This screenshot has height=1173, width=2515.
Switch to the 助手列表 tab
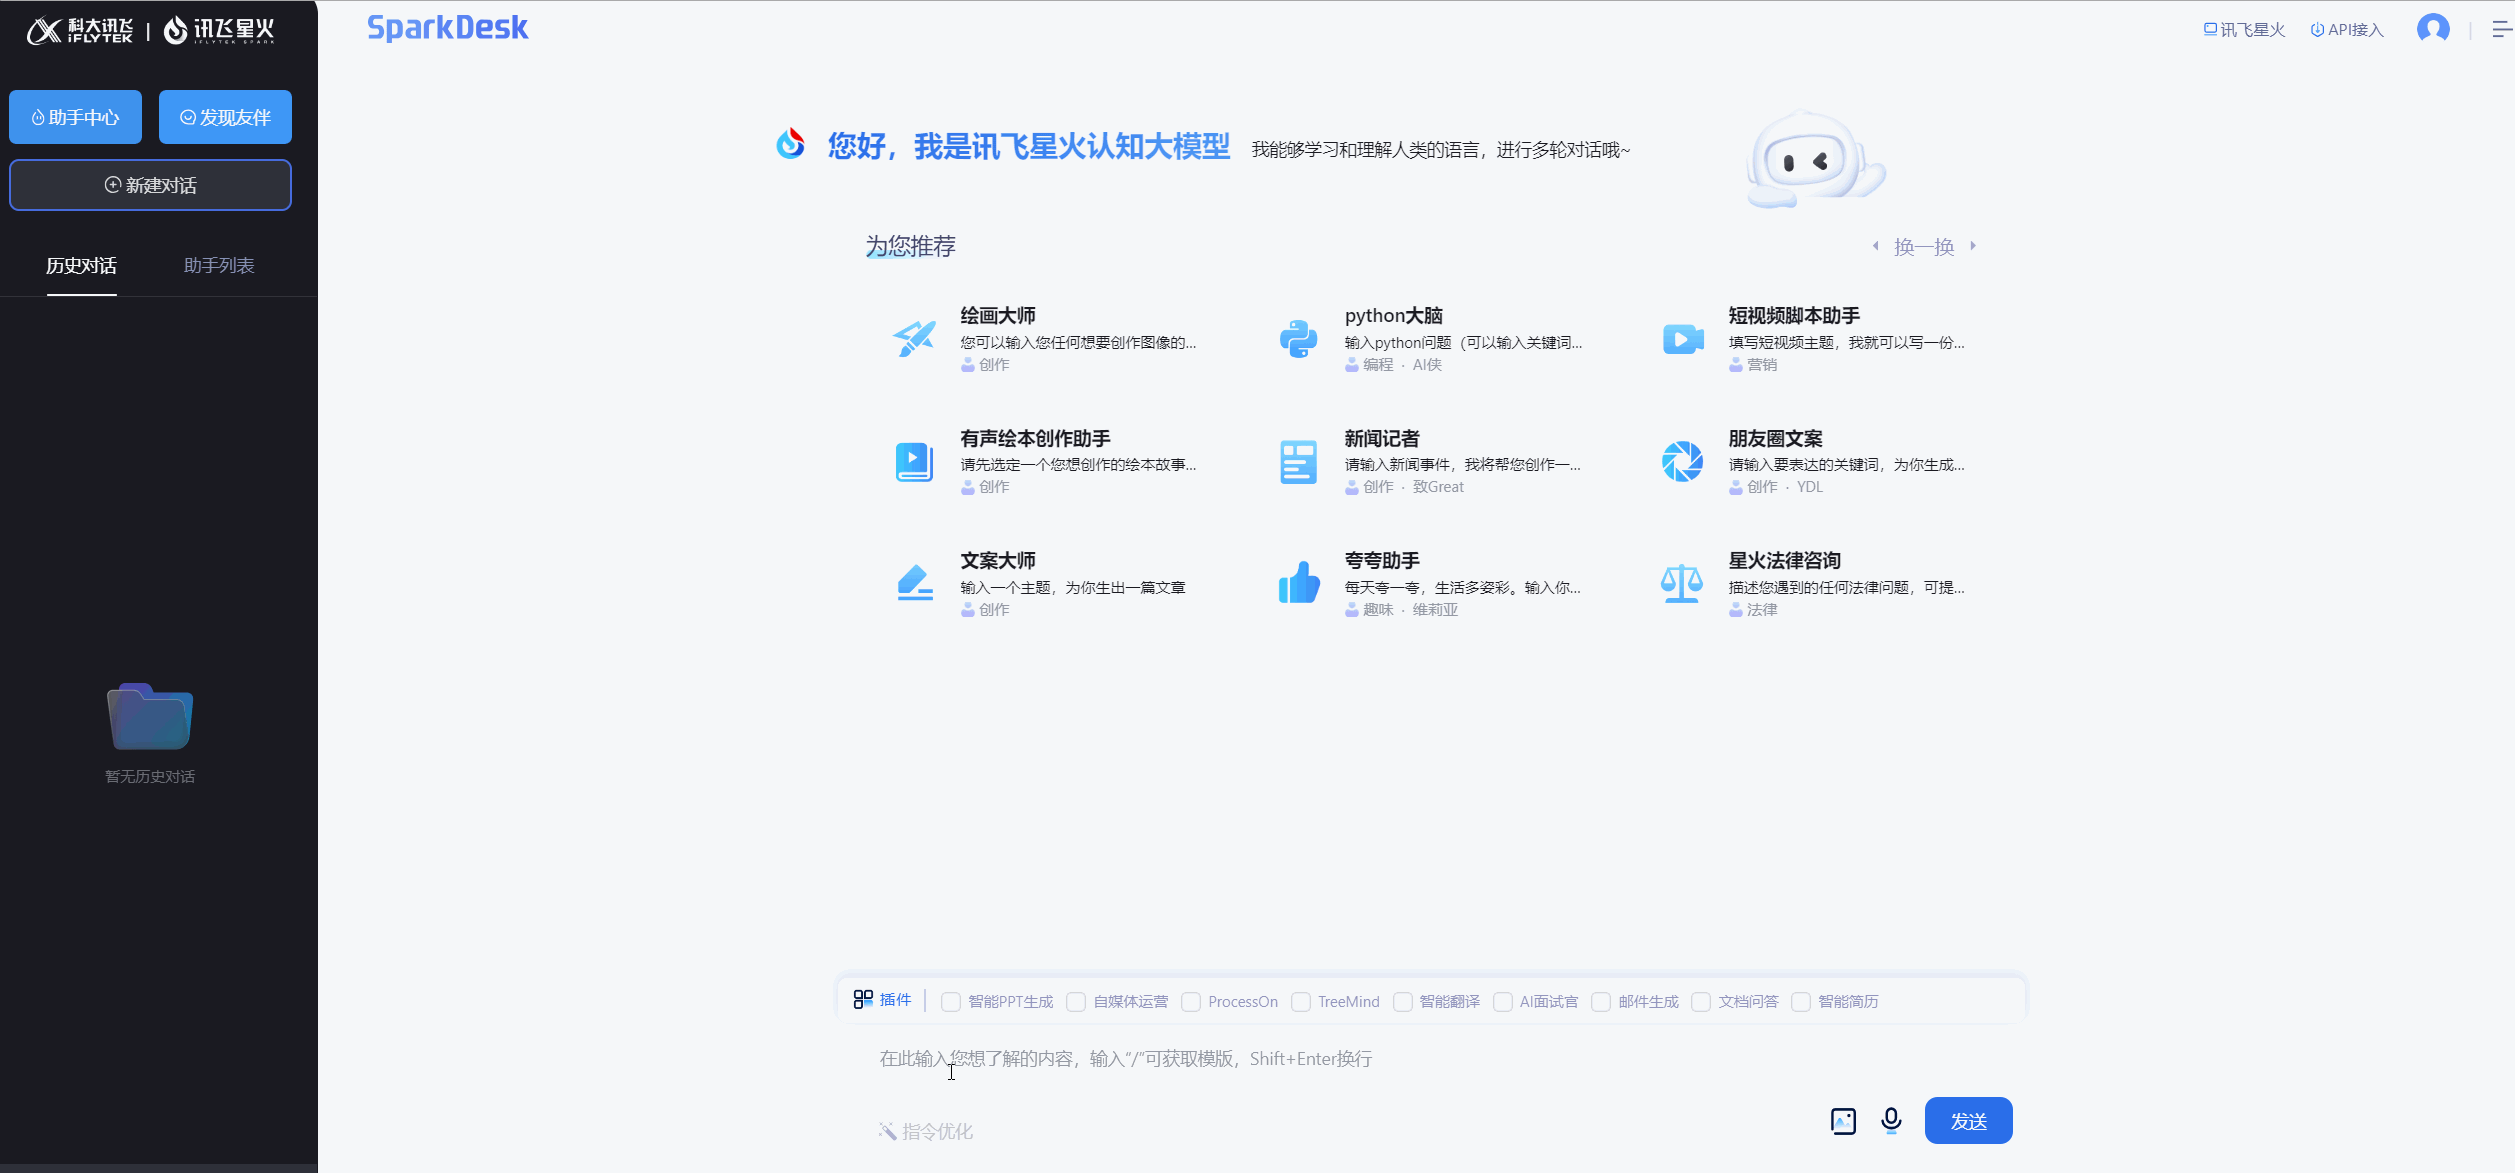pyautogui.click(x=219, y=266)
